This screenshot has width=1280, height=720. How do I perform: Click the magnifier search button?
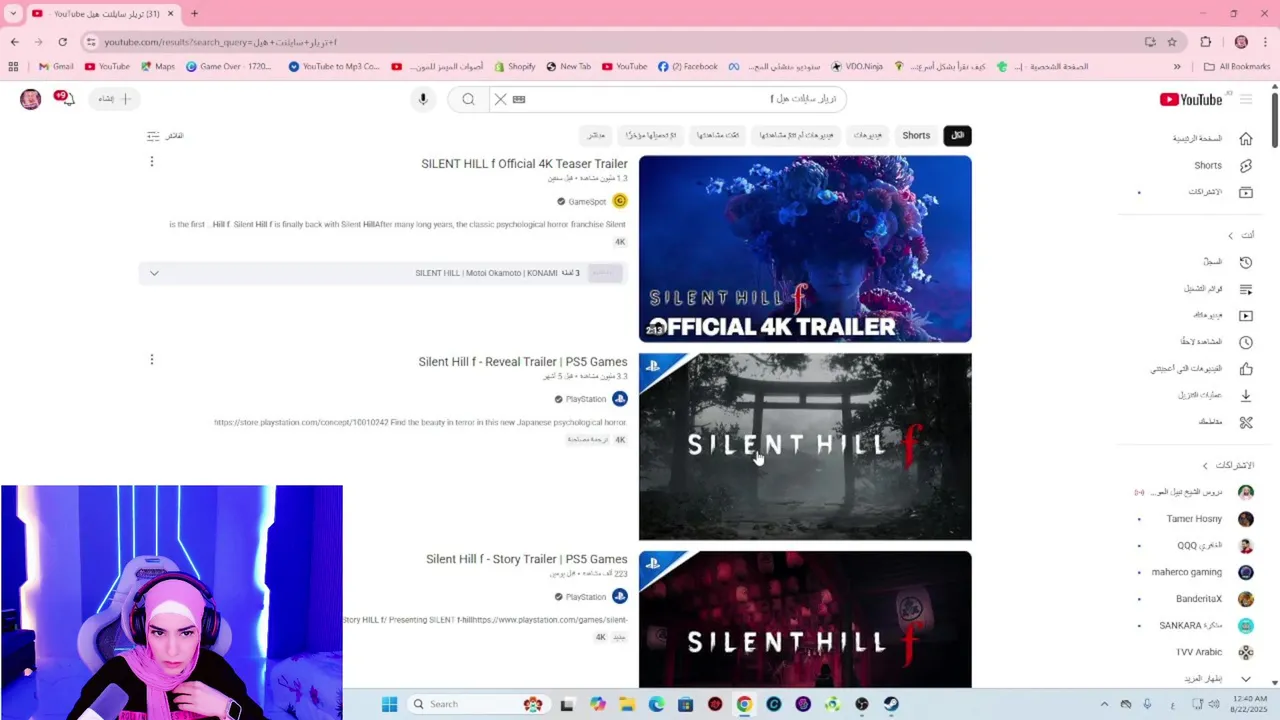(468, 99)
